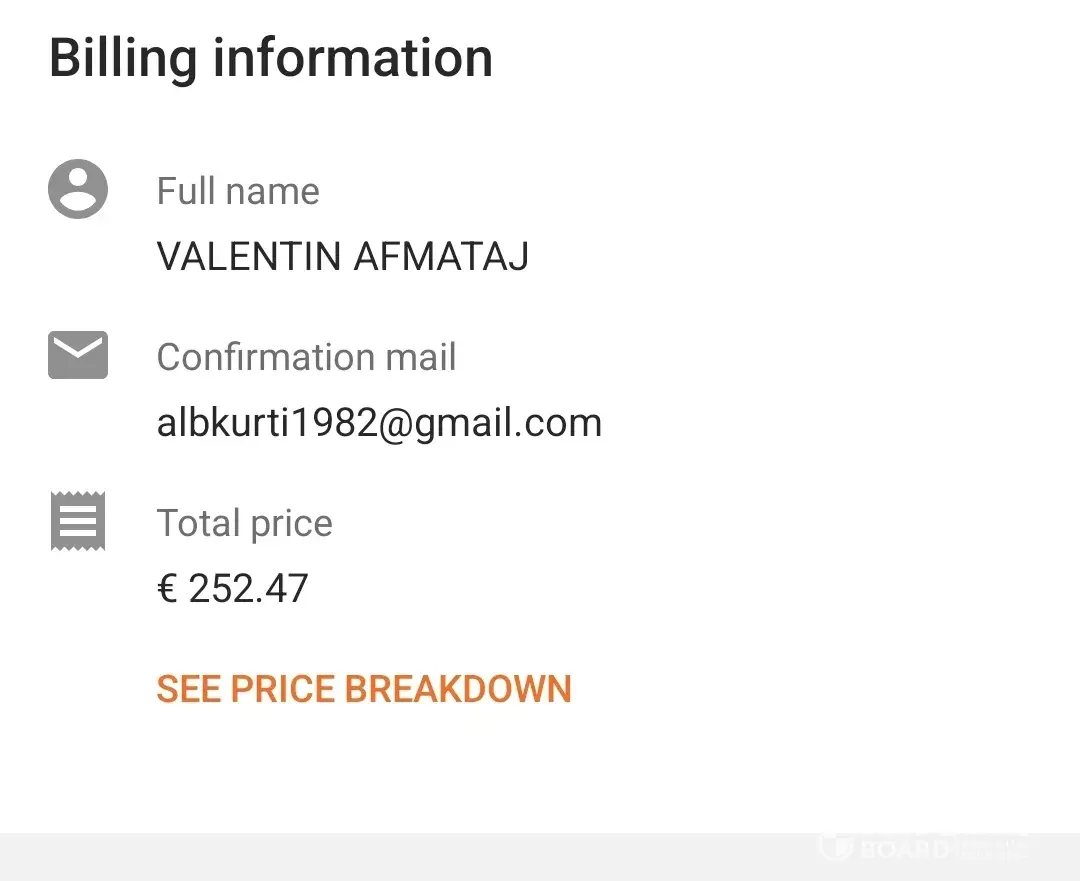This screenshot has width=1080, height=881.
Task: Click the person profile icon
Action: pyautogui.click(x=78, y=189)
